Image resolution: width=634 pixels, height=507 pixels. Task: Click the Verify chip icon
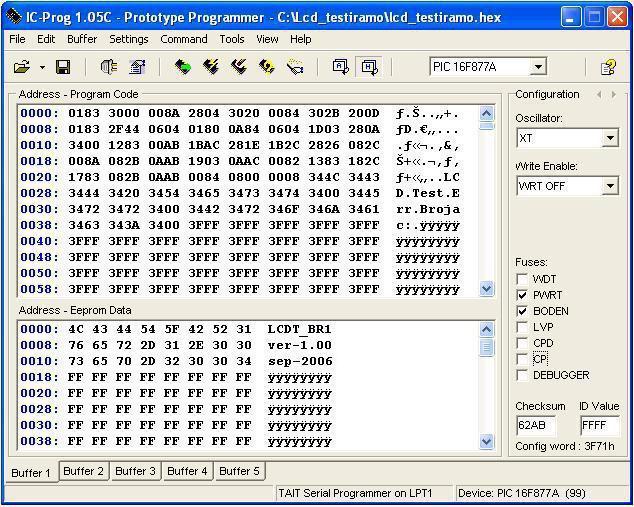(267, 67)
